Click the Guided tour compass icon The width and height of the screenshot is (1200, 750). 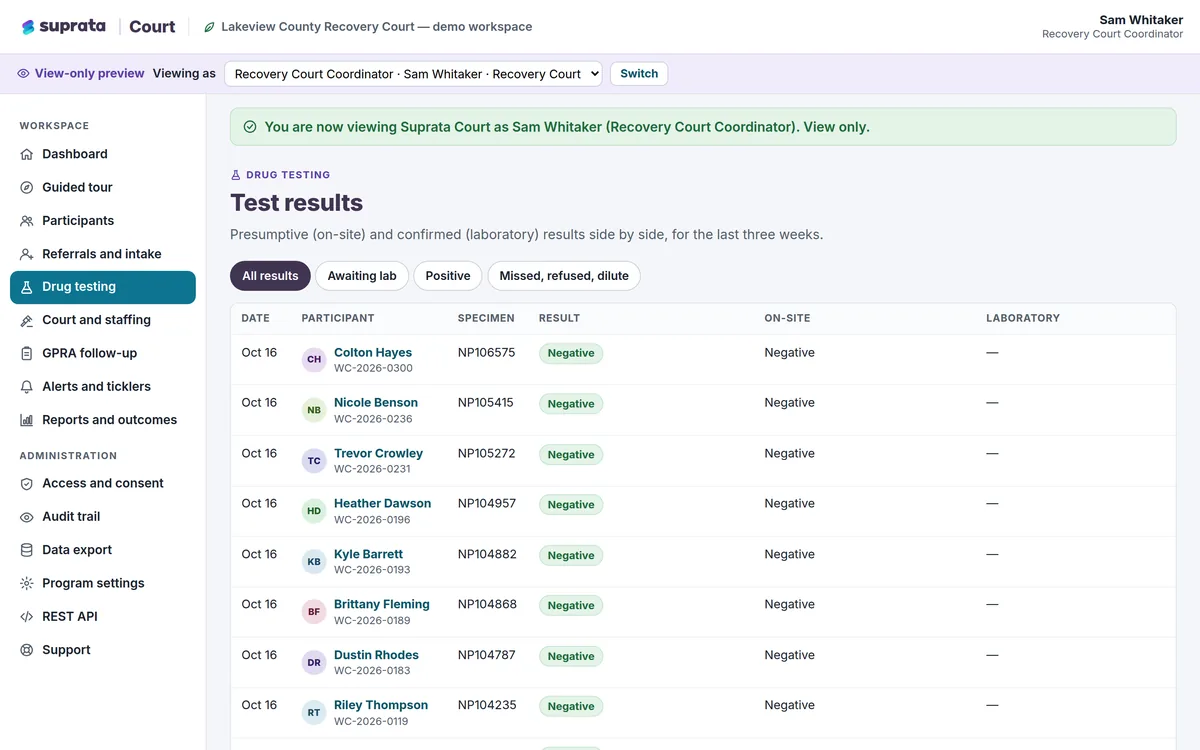tap(27, 187)
